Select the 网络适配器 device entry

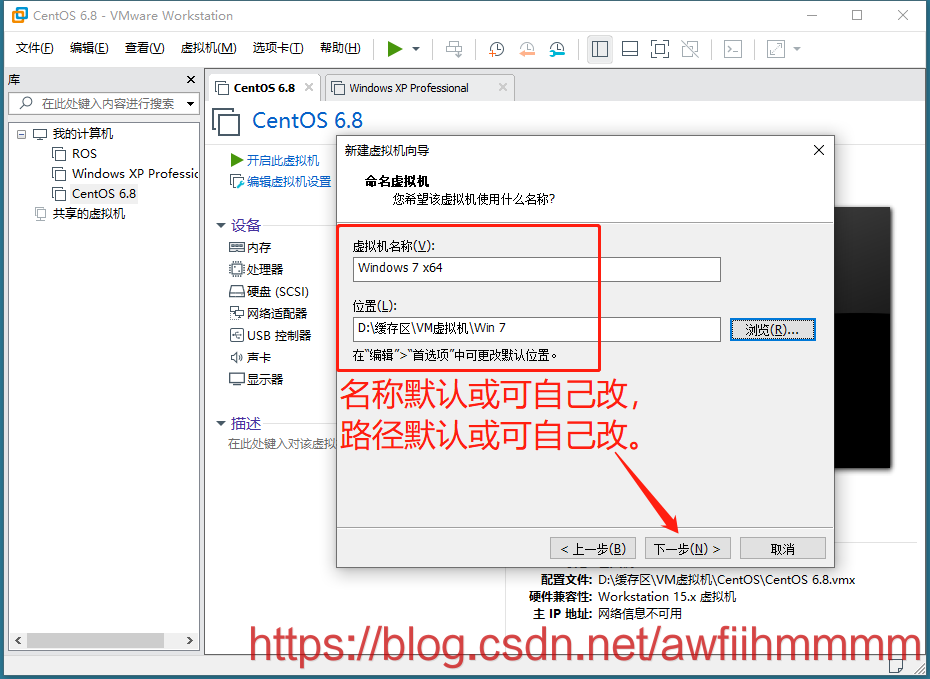point(277,313)
